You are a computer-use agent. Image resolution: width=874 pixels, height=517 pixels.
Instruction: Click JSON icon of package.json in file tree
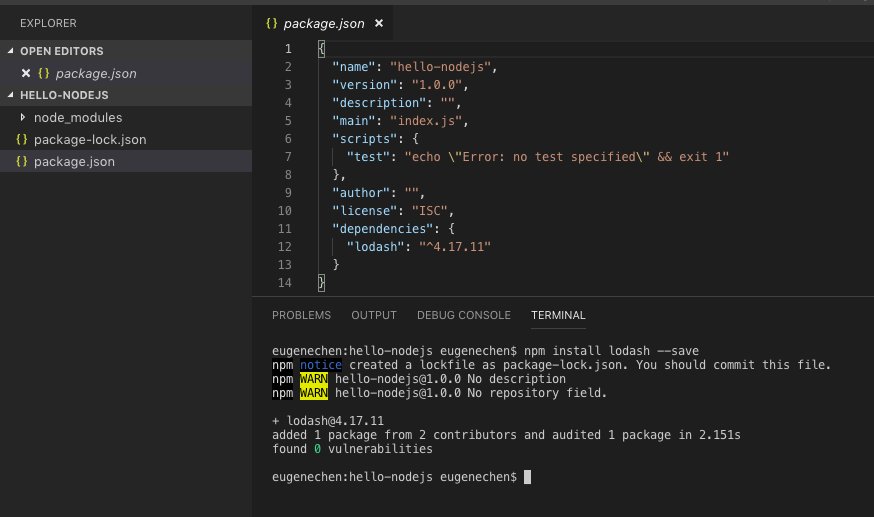(x=22, y=162)
